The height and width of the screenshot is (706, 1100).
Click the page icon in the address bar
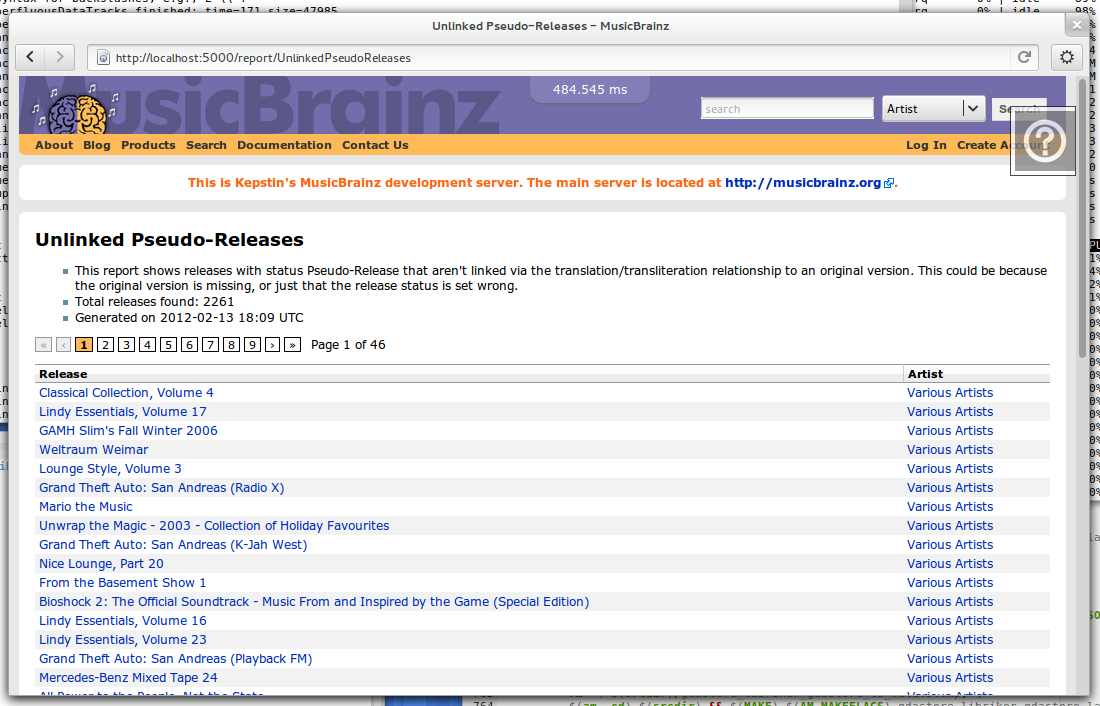tap(103, 58)
